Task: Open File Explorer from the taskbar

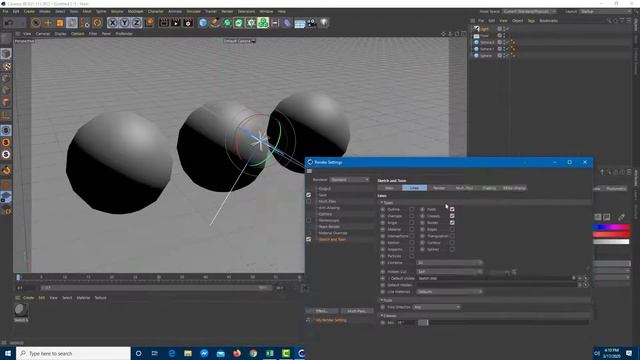Action: [x=188, y=353]
